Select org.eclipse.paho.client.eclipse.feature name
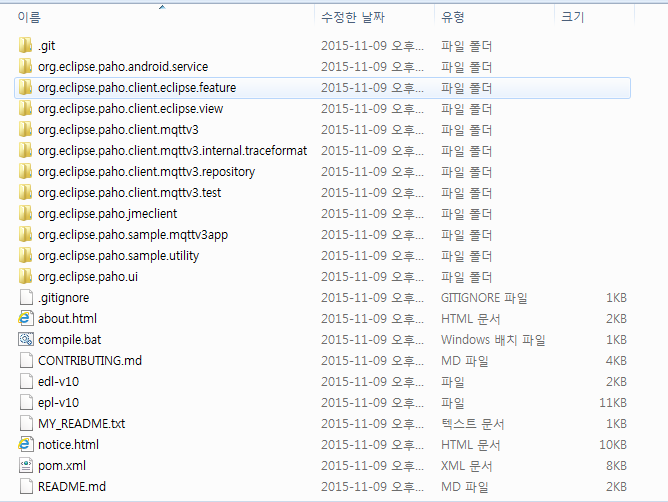The width and height of the screenshot is (668, 502). point(137,88)
